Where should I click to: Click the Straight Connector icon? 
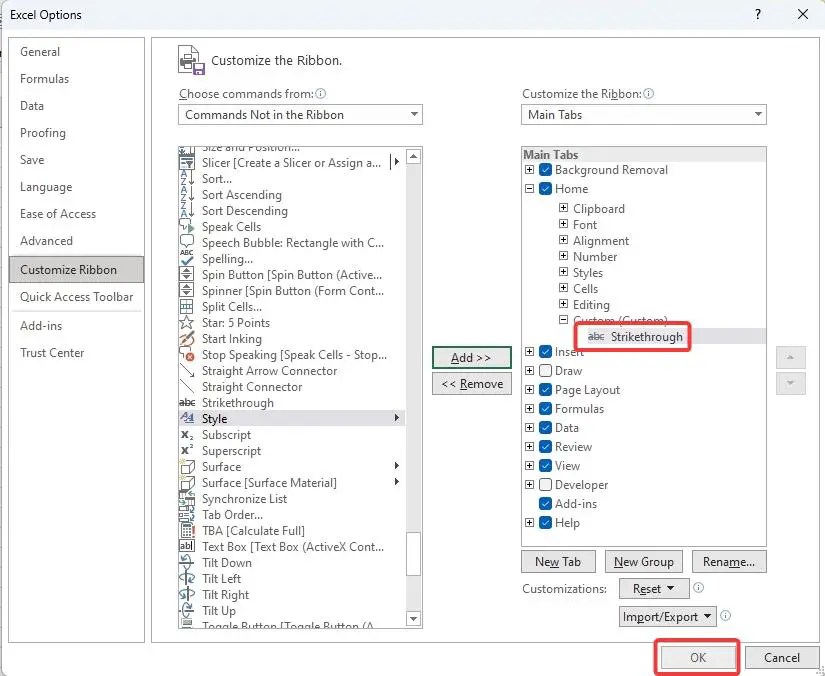[x=187, y=387]
